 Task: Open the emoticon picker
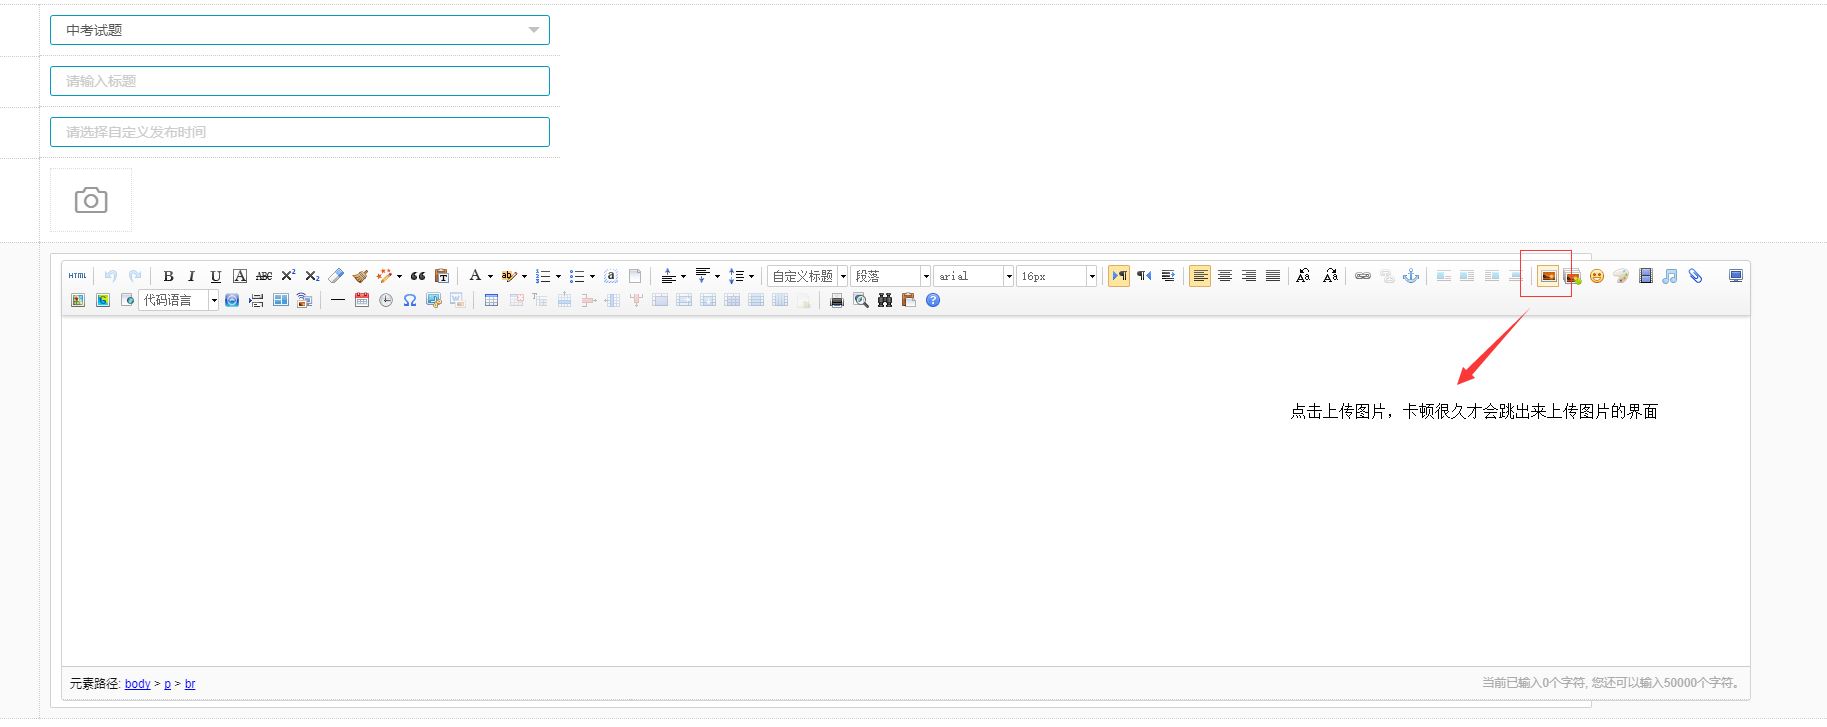tap(1597, 276)
